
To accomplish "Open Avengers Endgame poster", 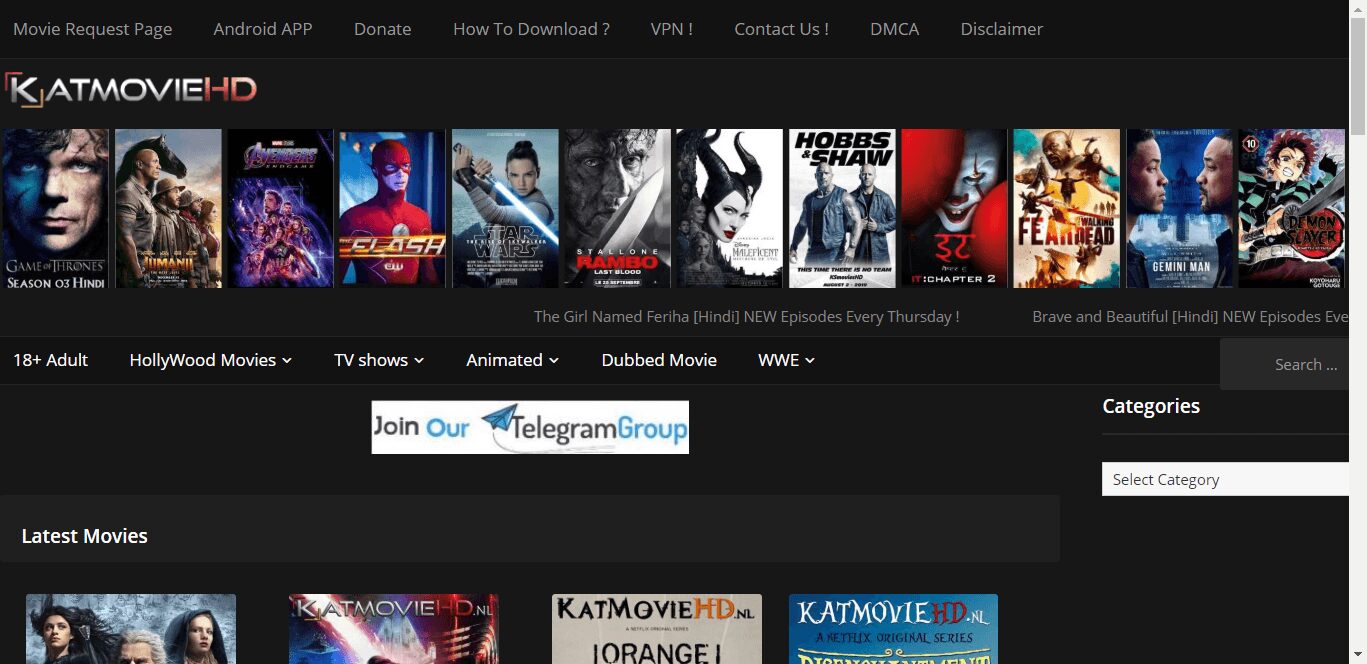I will pos(280,209).
